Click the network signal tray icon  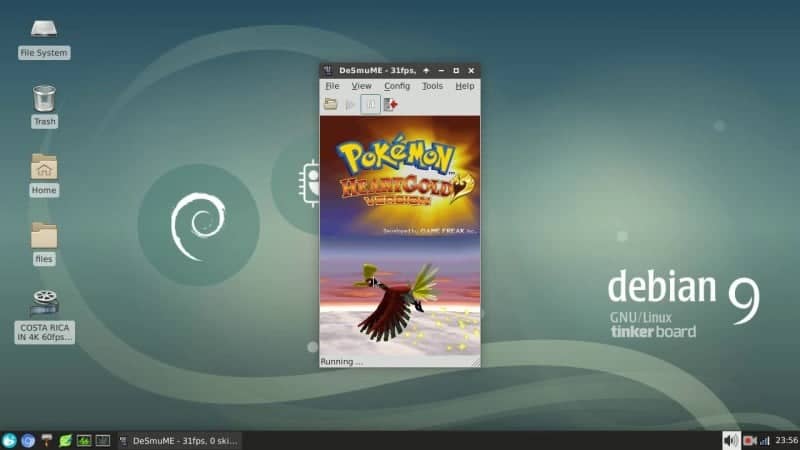click(x=765, y=440)
